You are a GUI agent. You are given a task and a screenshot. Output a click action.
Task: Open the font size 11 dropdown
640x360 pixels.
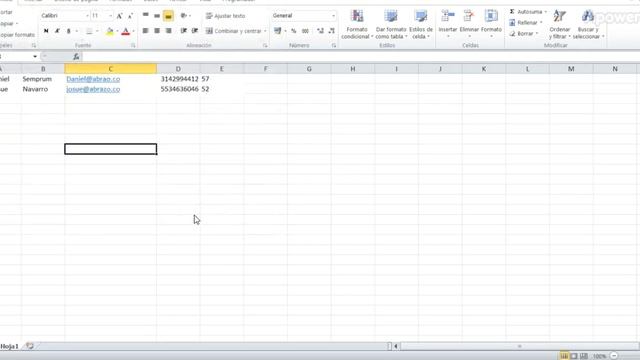pos(111,16)
